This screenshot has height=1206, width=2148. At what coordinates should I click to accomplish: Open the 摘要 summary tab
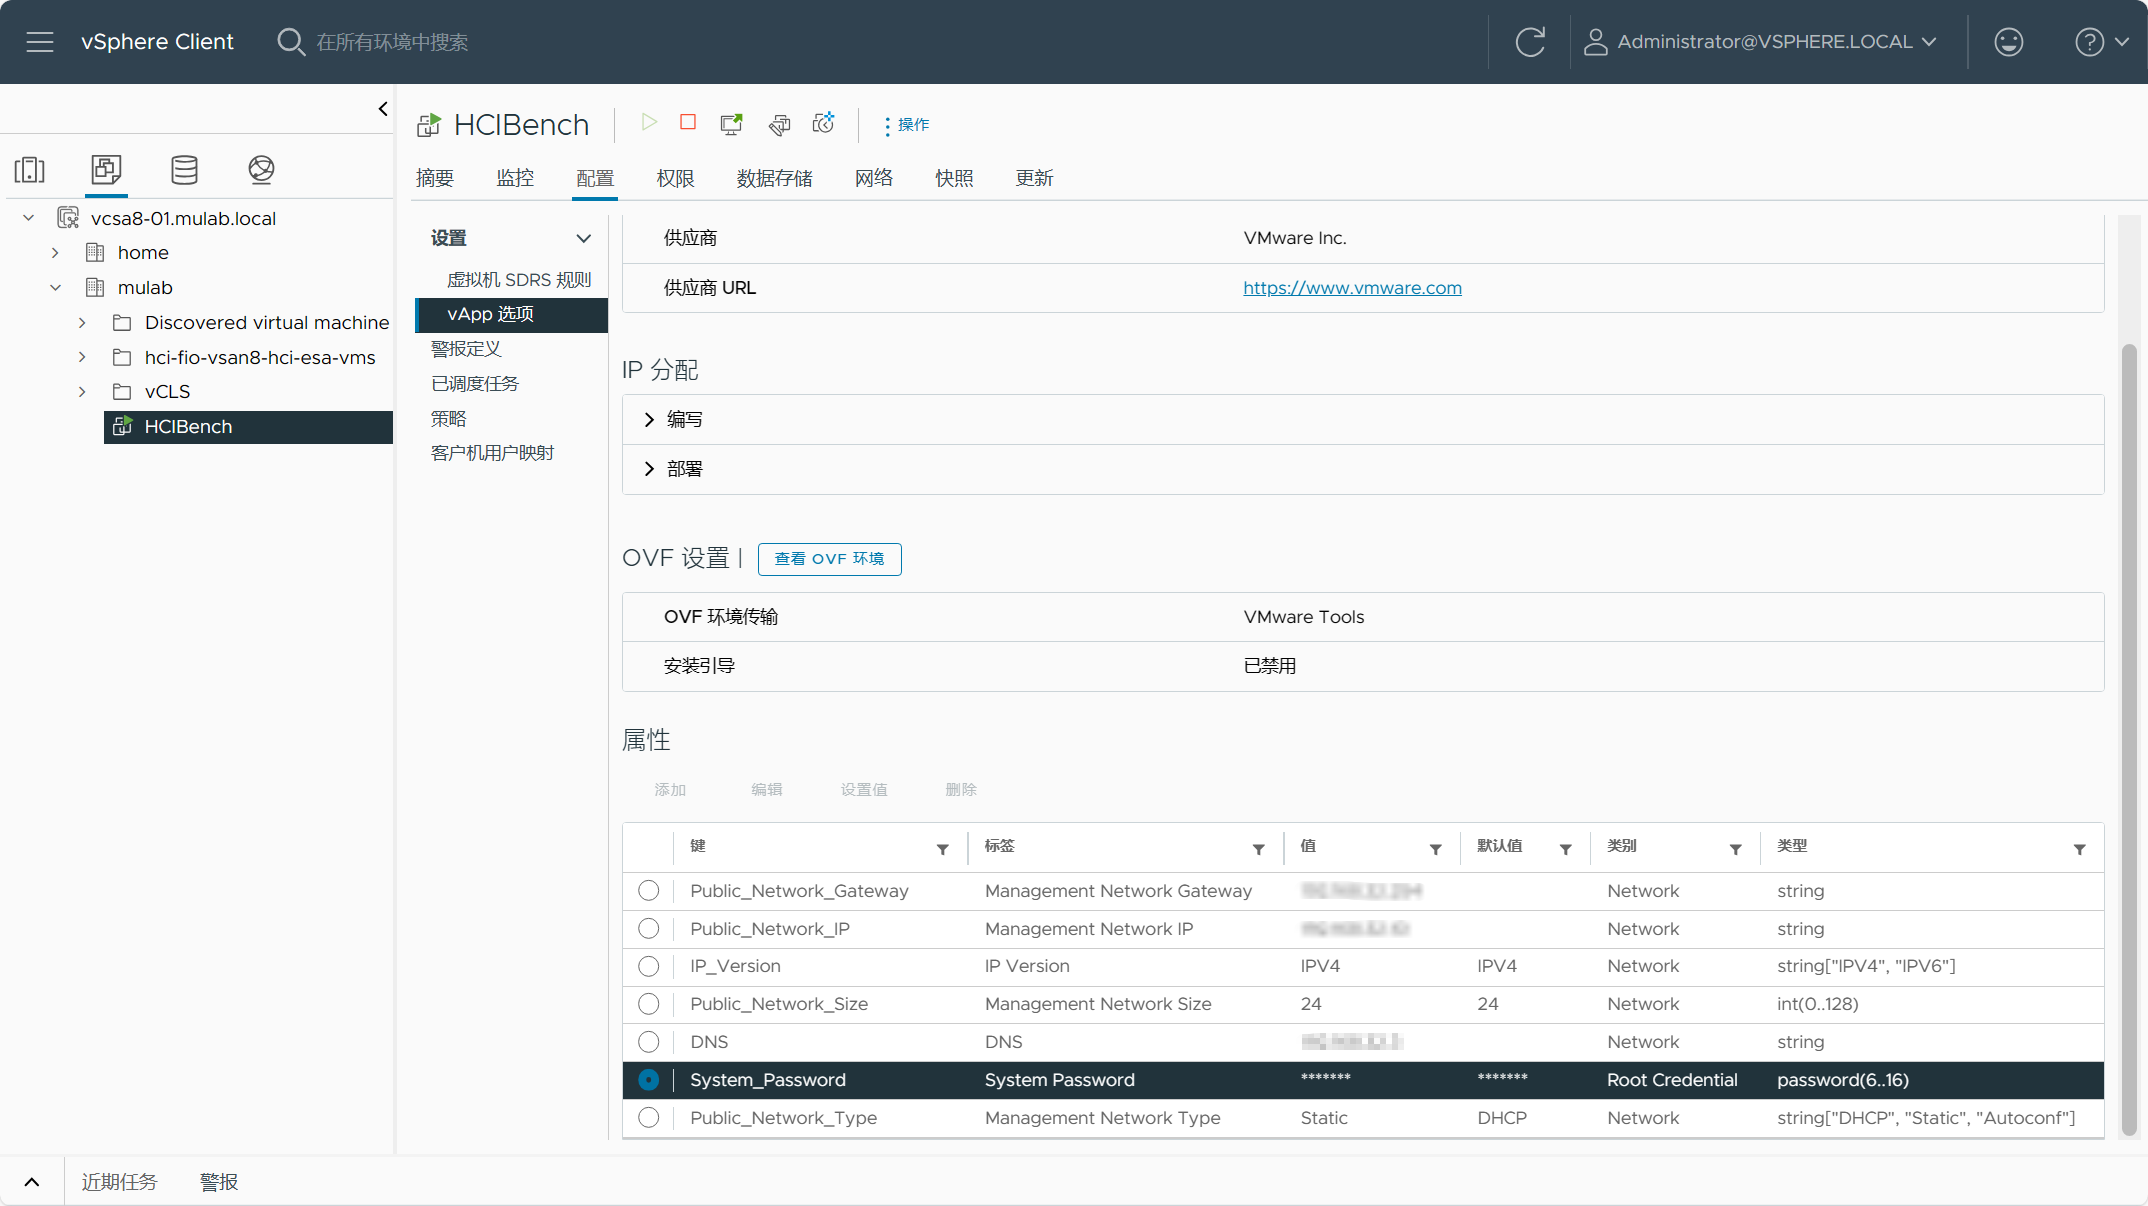click(435, 178)
